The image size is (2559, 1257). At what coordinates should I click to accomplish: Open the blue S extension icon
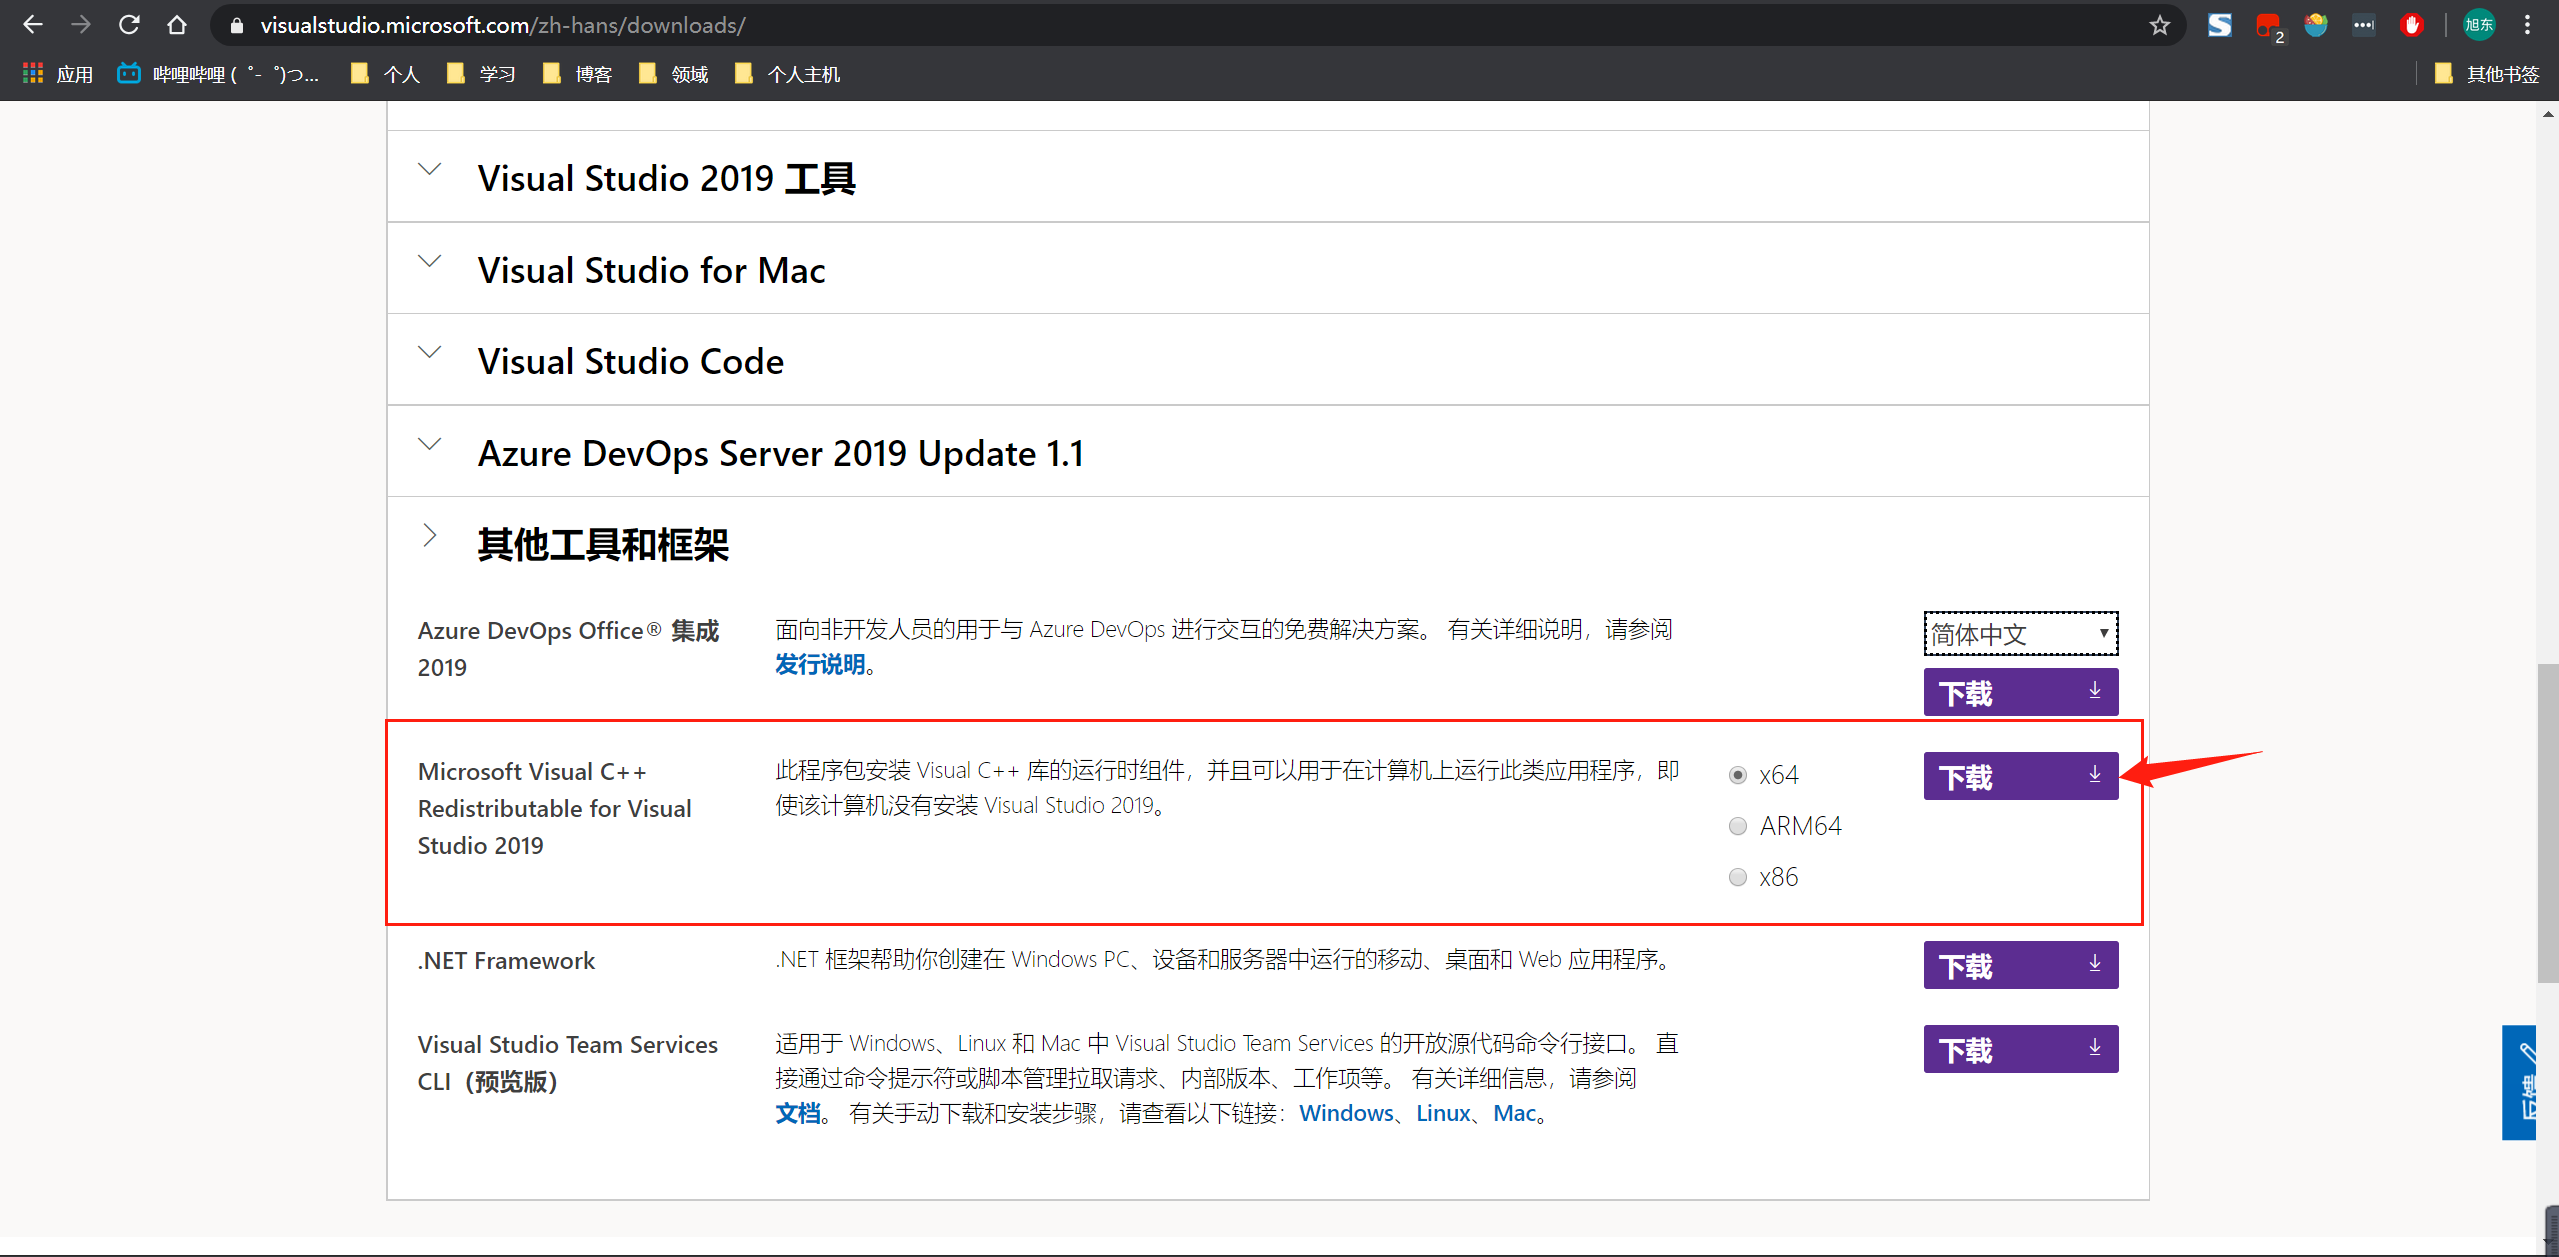click(2219, 25)
